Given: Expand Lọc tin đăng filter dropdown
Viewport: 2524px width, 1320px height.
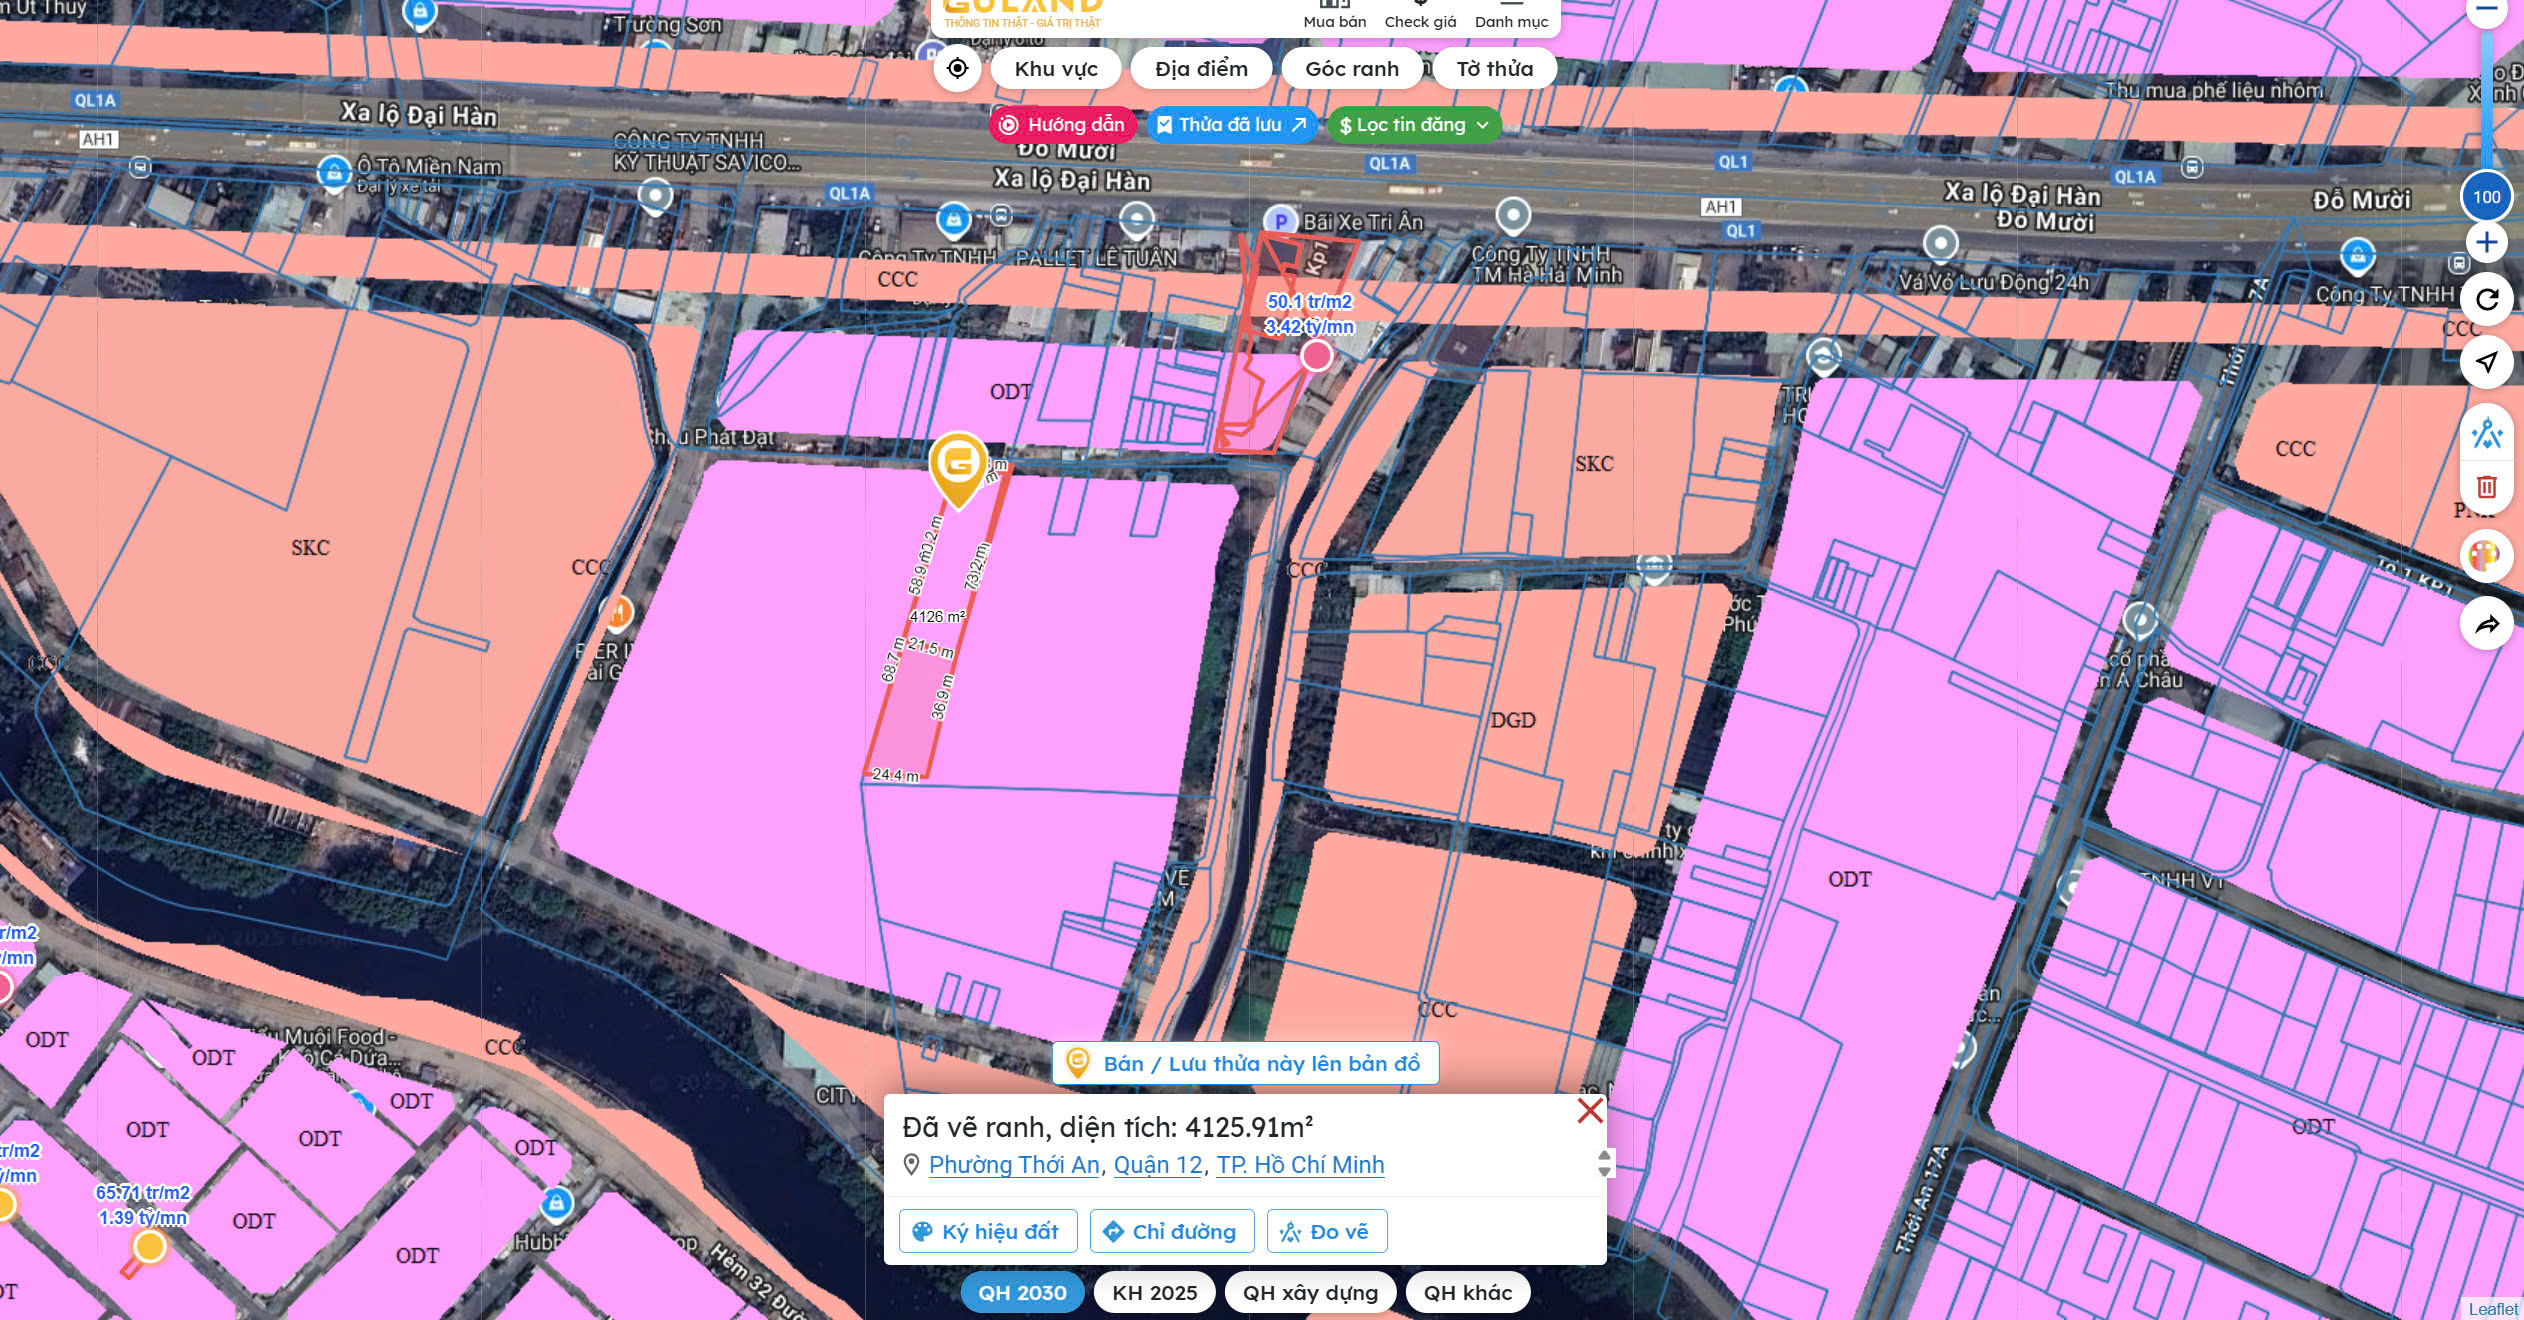Looking at the screenshot, I should point(1414,125).
